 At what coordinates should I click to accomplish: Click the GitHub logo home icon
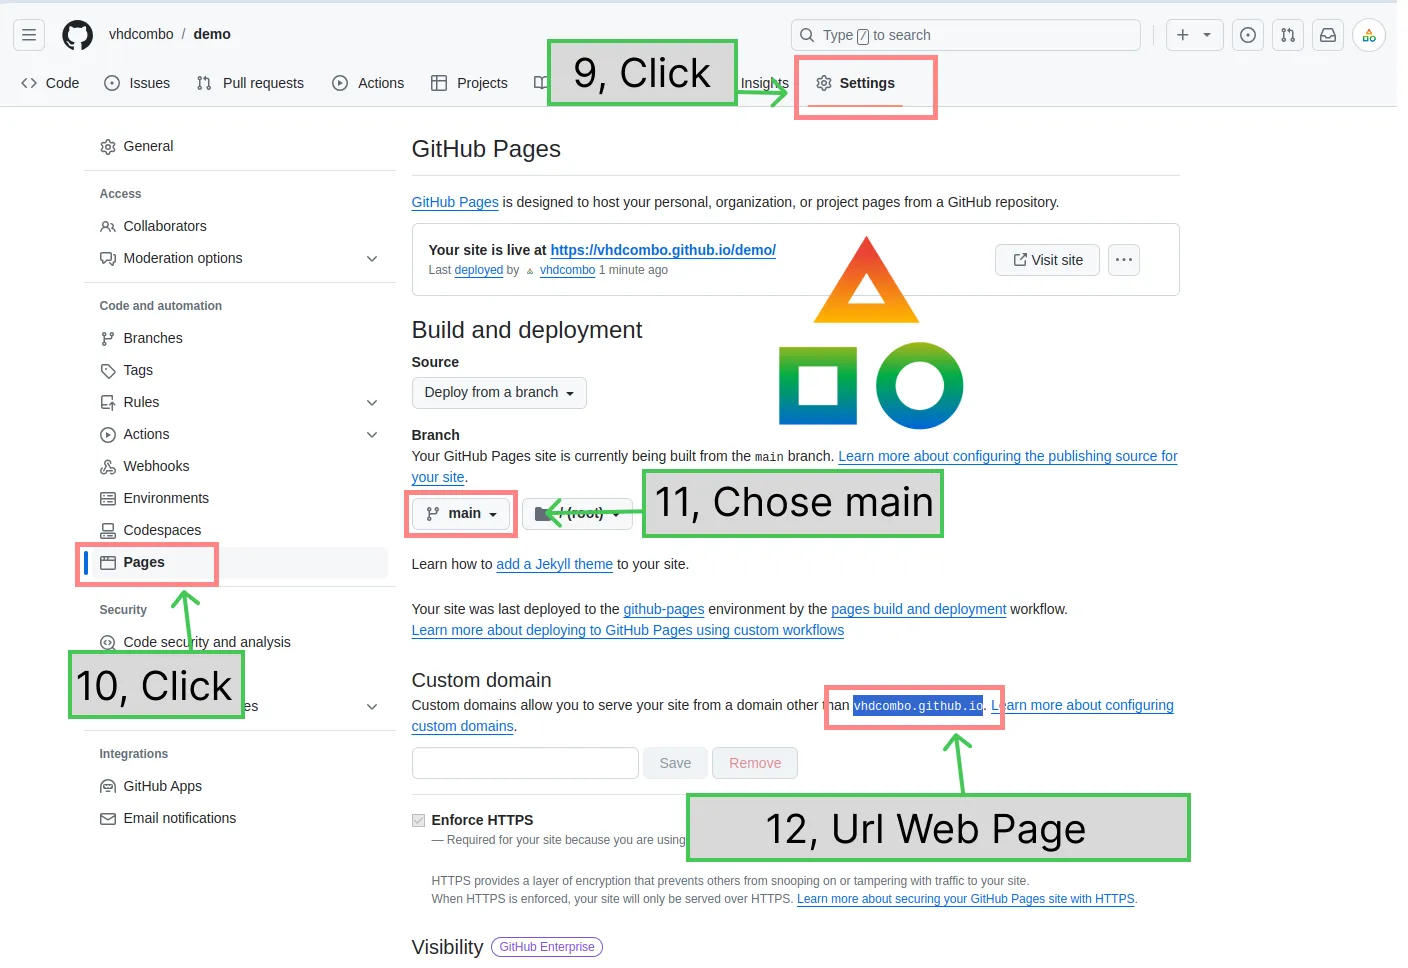tap(77, 35)
